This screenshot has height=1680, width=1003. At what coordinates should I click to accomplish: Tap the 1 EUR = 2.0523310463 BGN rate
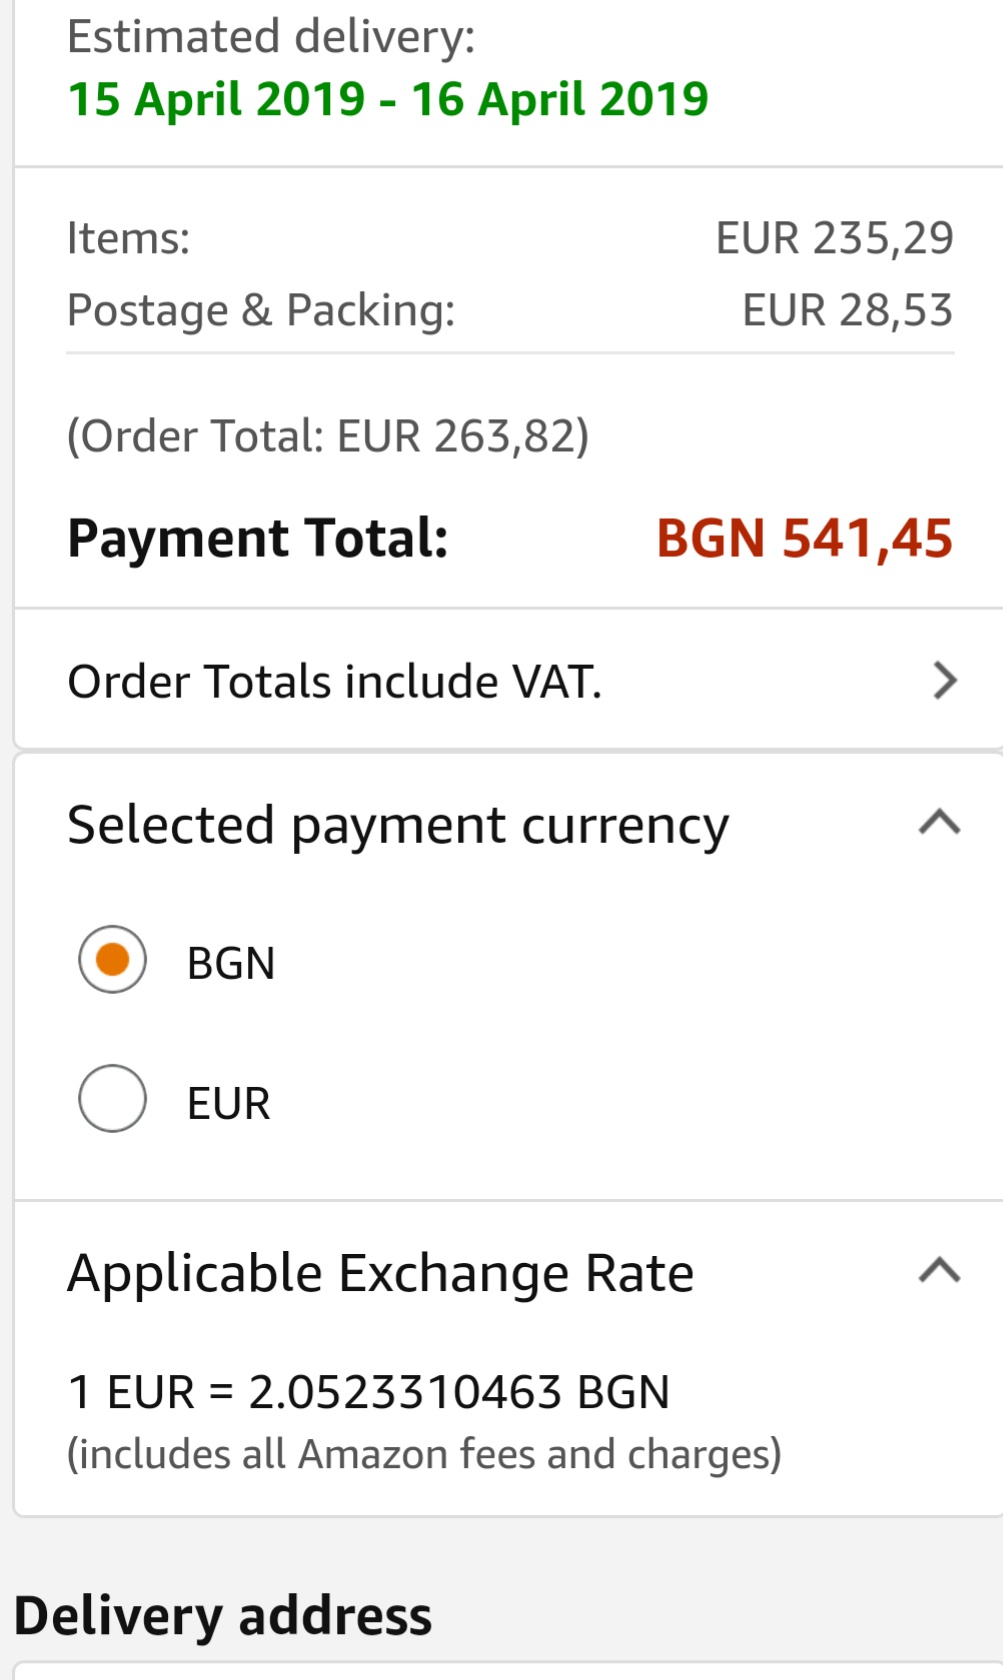point(368,1392)
